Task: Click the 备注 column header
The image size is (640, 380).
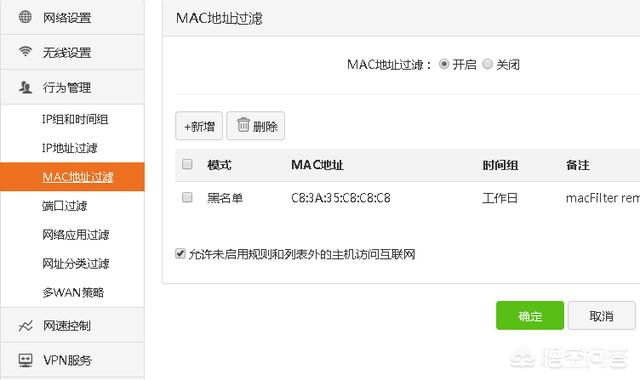Action: [578, 165]
